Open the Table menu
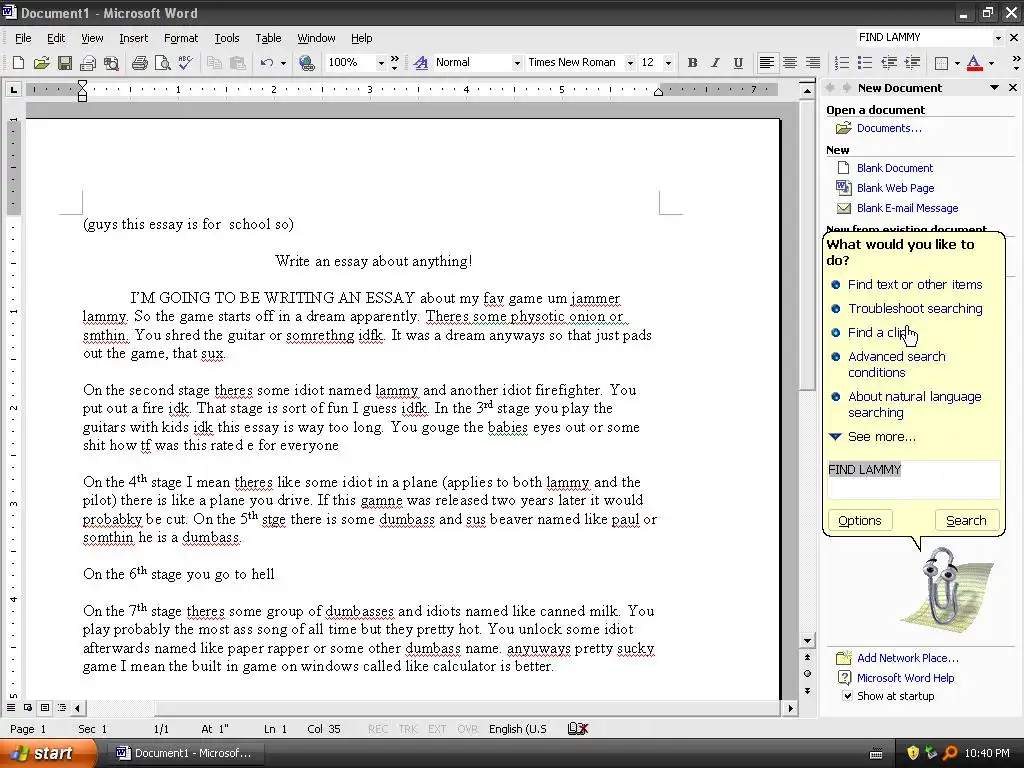 (x=268, y=38)
